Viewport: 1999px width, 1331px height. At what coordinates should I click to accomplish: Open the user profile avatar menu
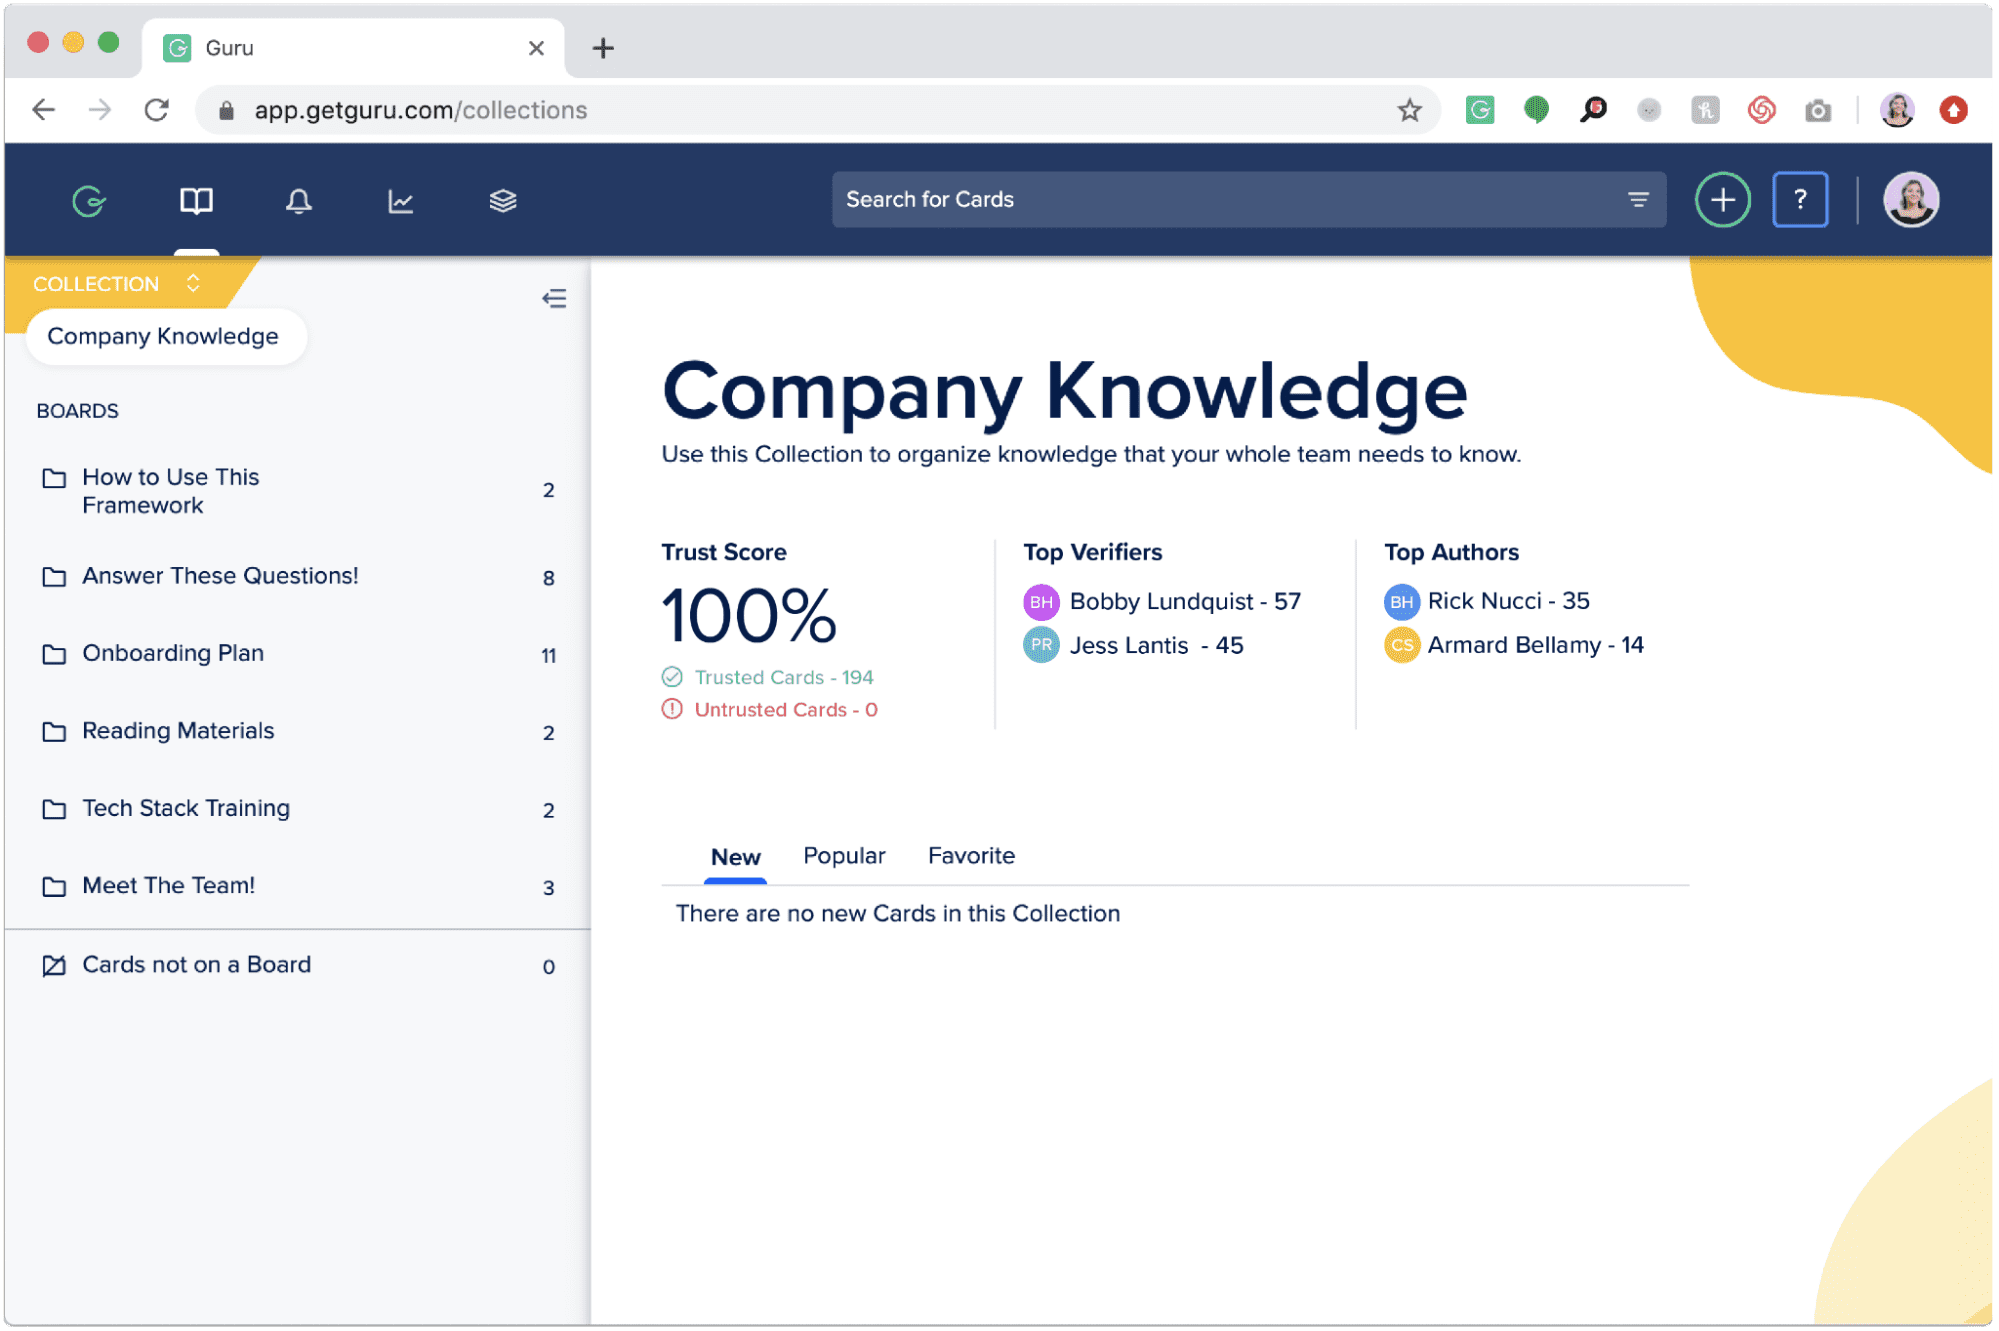(x=1916, y=201)
